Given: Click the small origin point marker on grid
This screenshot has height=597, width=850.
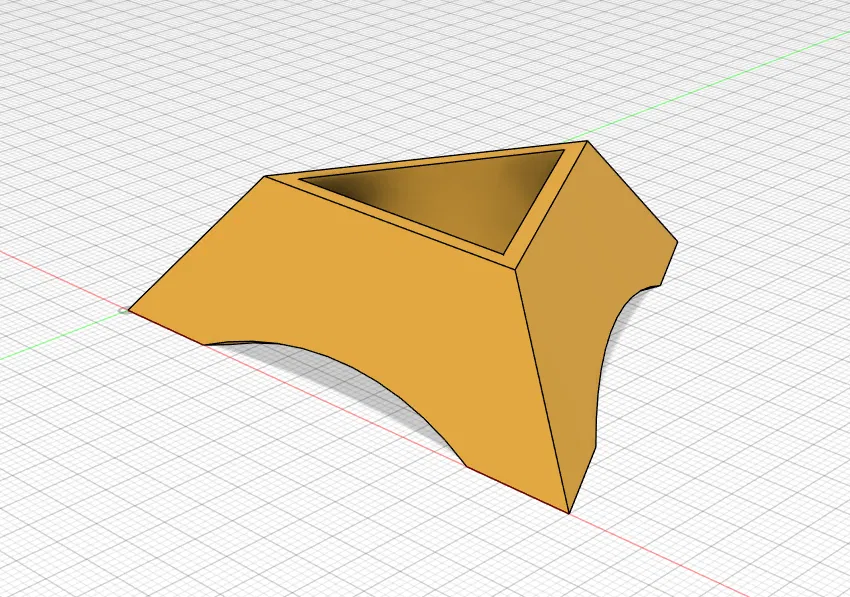Looking at the screenshot, I should point(124,311).
